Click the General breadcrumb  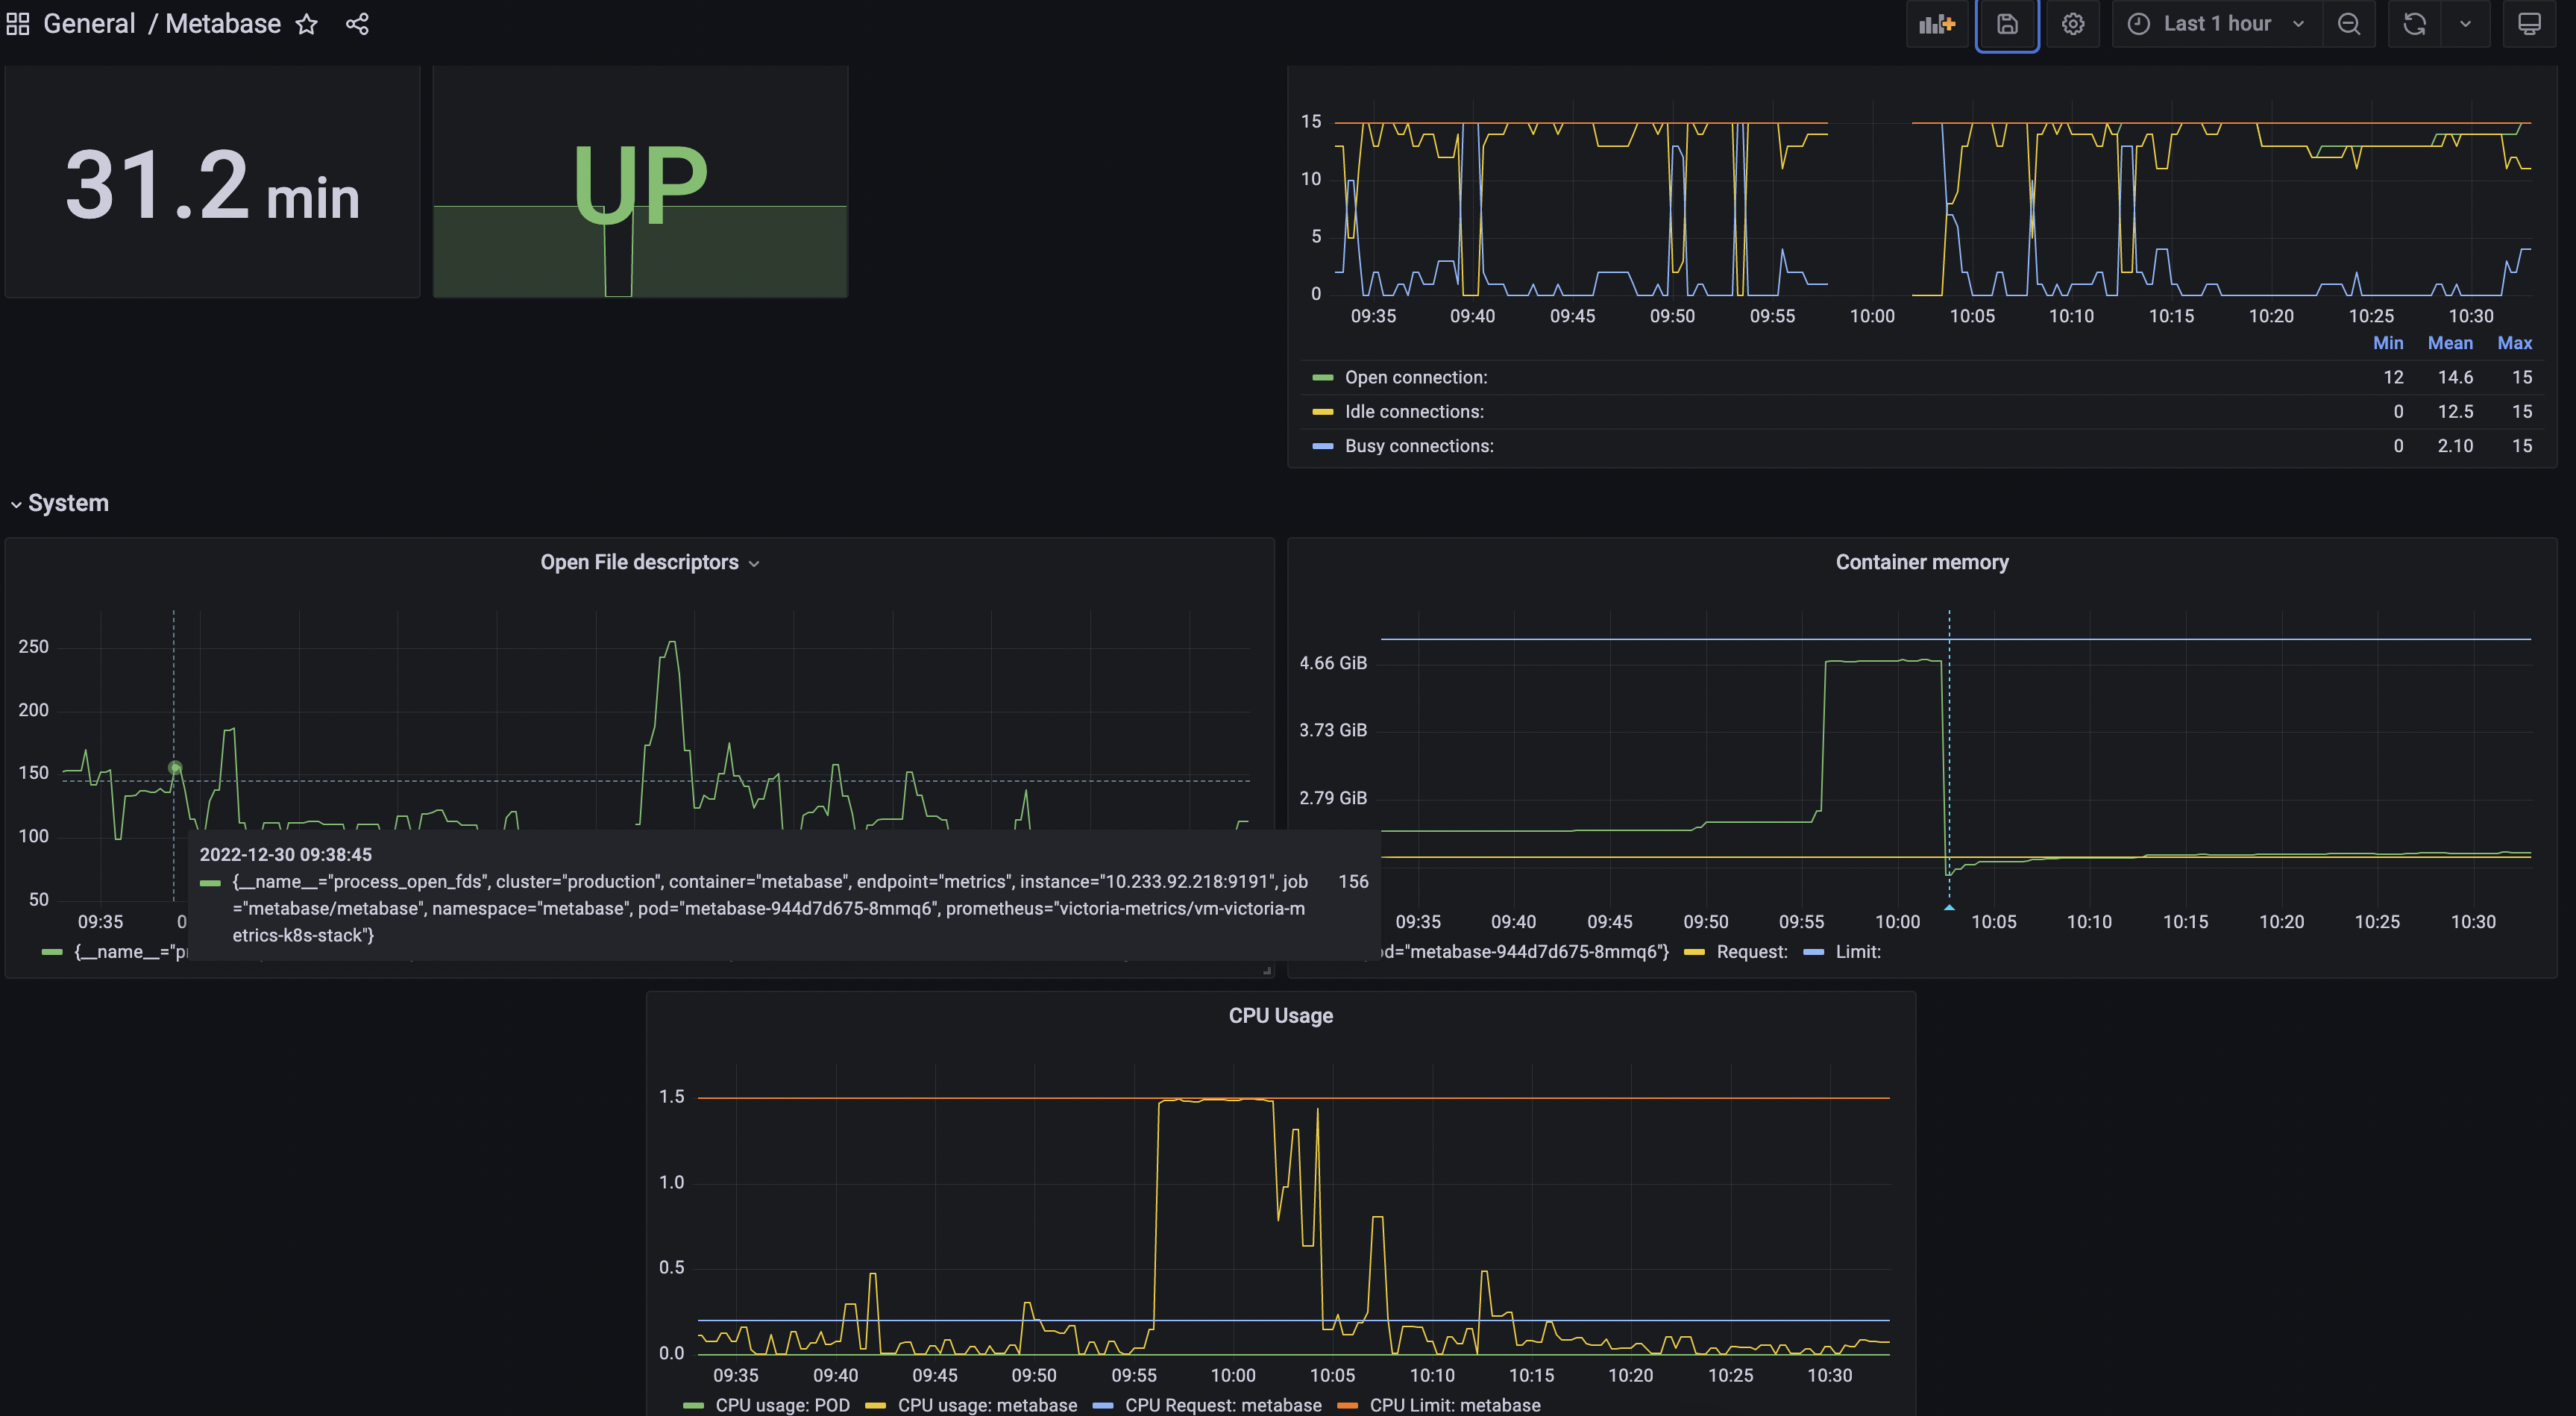[x=89, y=23]
